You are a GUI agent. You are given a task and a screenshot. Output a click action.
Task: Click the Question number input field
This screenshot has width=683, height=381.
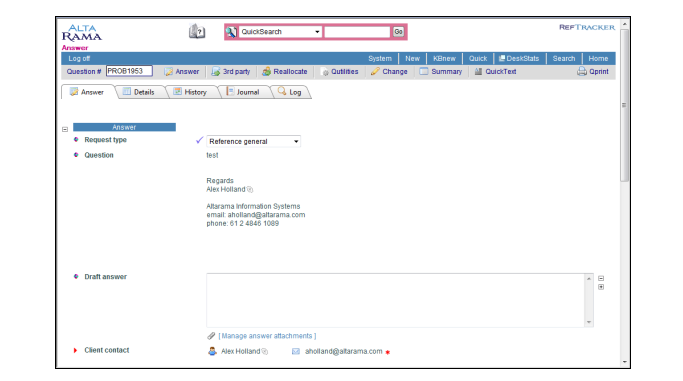point(129,71)
